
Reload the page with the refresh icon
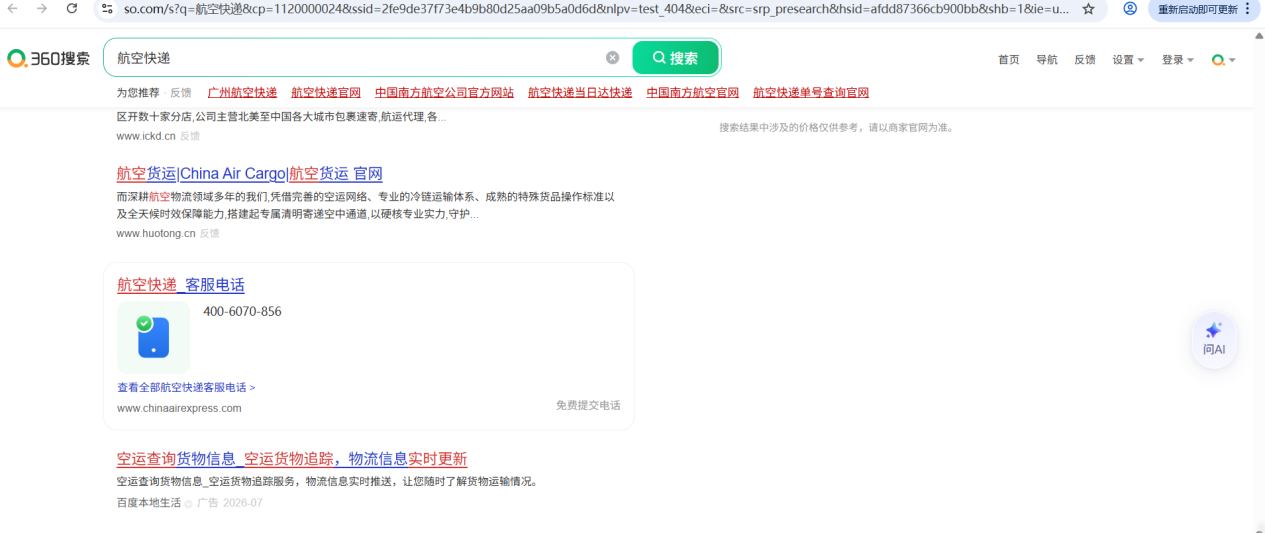[72, 8]
